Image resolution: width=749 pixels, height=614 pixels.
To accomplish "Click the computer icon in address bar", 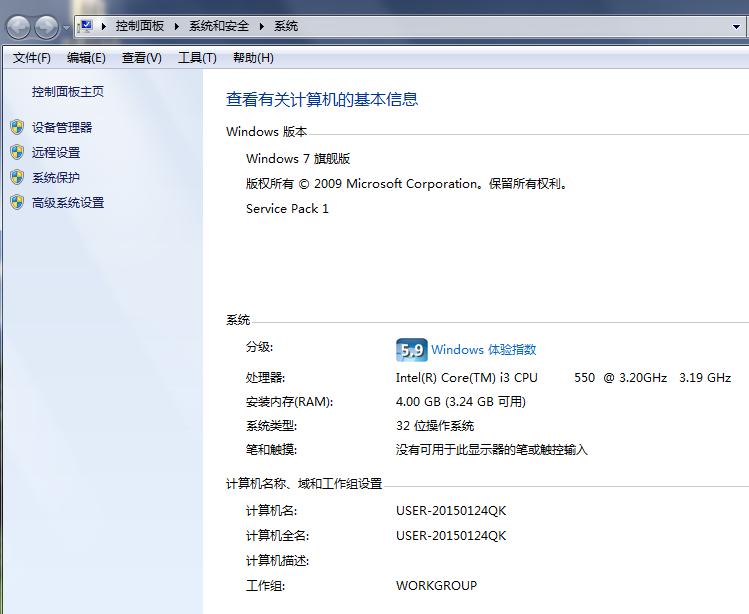I will tap(86, 26).
